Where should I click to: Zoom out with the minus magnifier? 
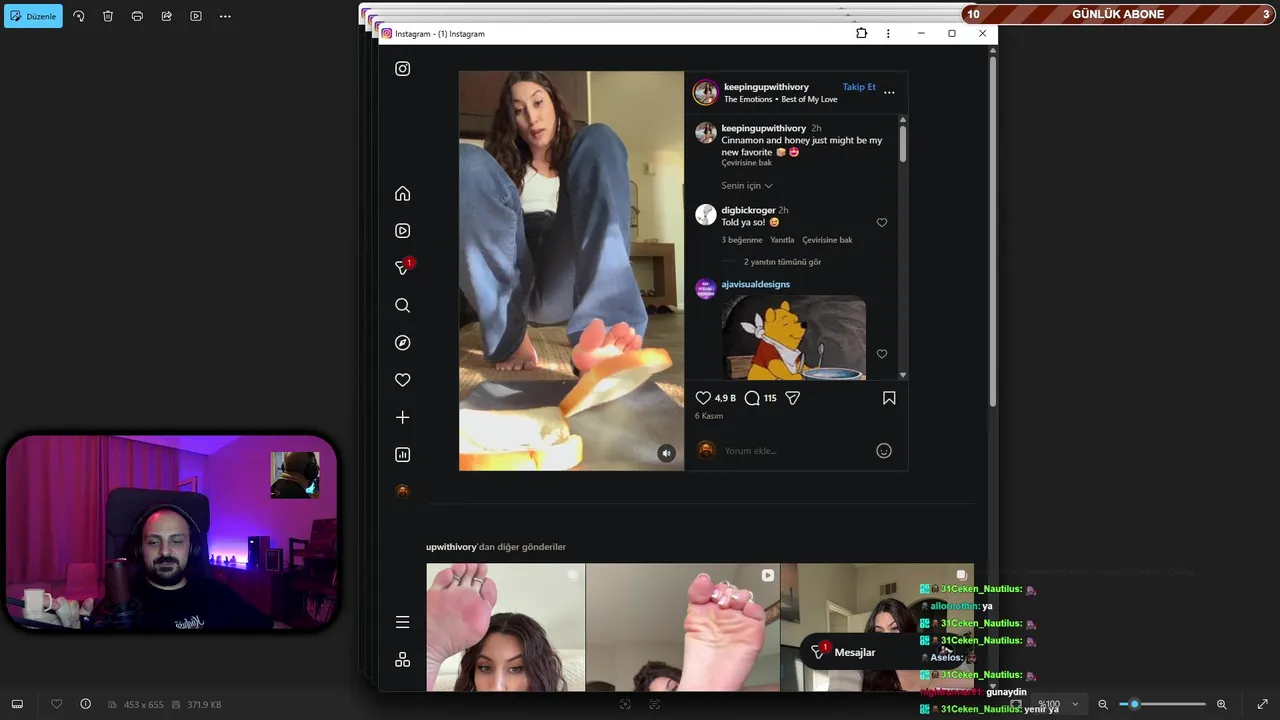(x=1103, y=704)
